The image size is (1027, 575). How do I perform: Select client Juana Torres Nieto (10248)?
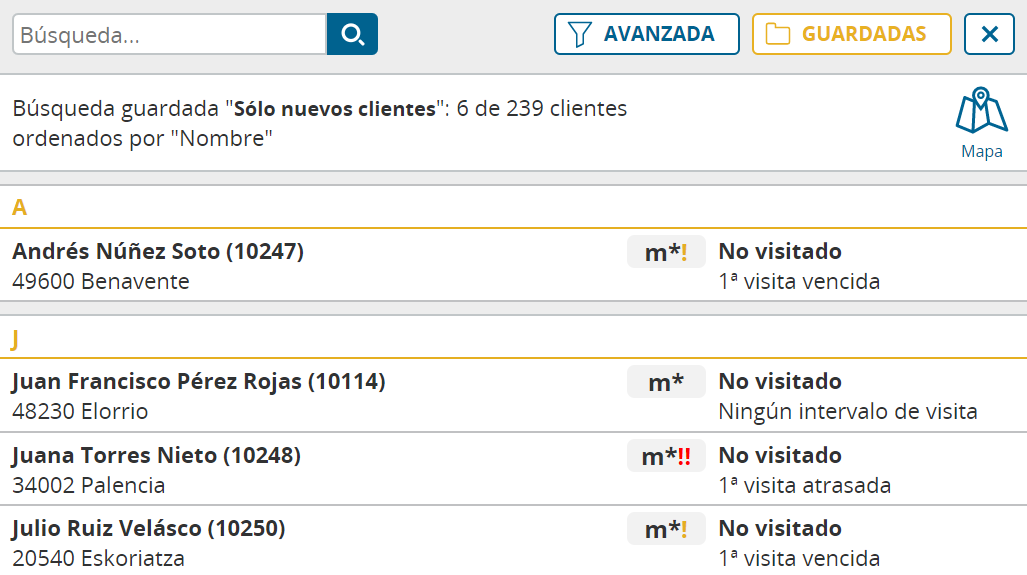coord(156,456)
